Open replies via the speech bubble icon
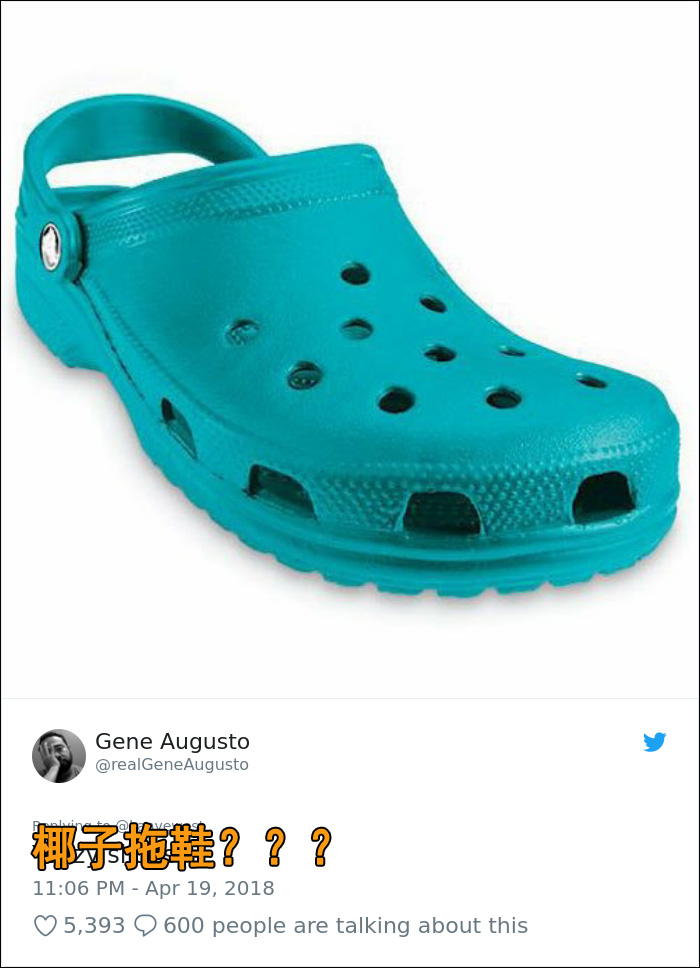This screenshot has width=700, height=968. pos(145,925)
